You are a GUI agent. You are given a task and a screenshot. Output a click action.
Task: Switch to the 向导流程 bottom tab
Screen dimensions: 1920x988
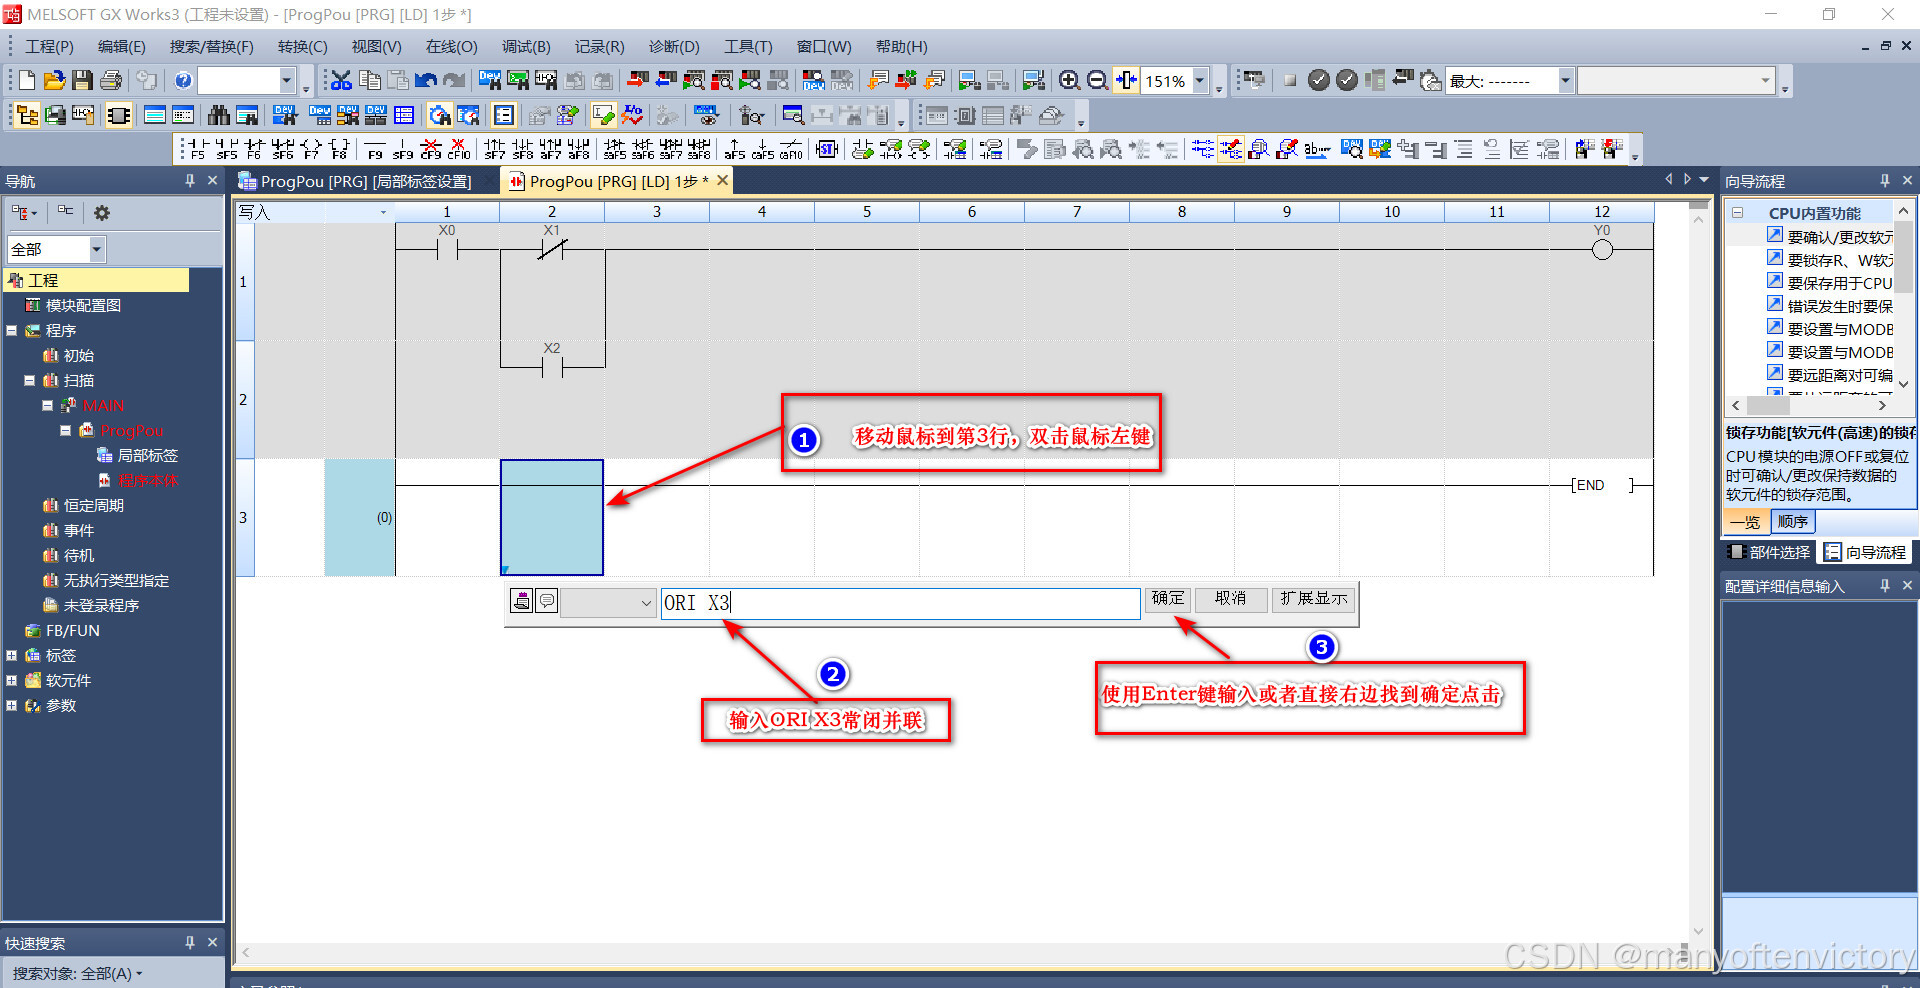click(x=1865, y=552)
